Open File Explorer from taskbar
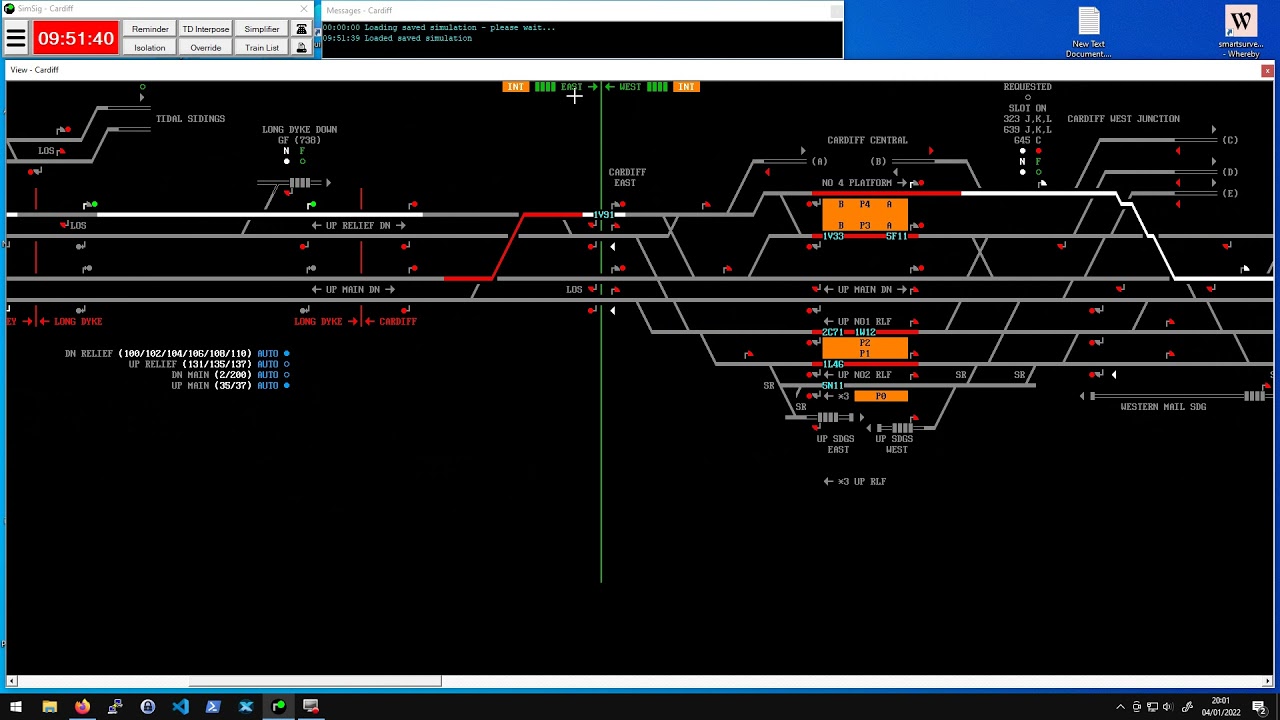The width and height of the screenshot is (1280, 720). click(49, 707)
